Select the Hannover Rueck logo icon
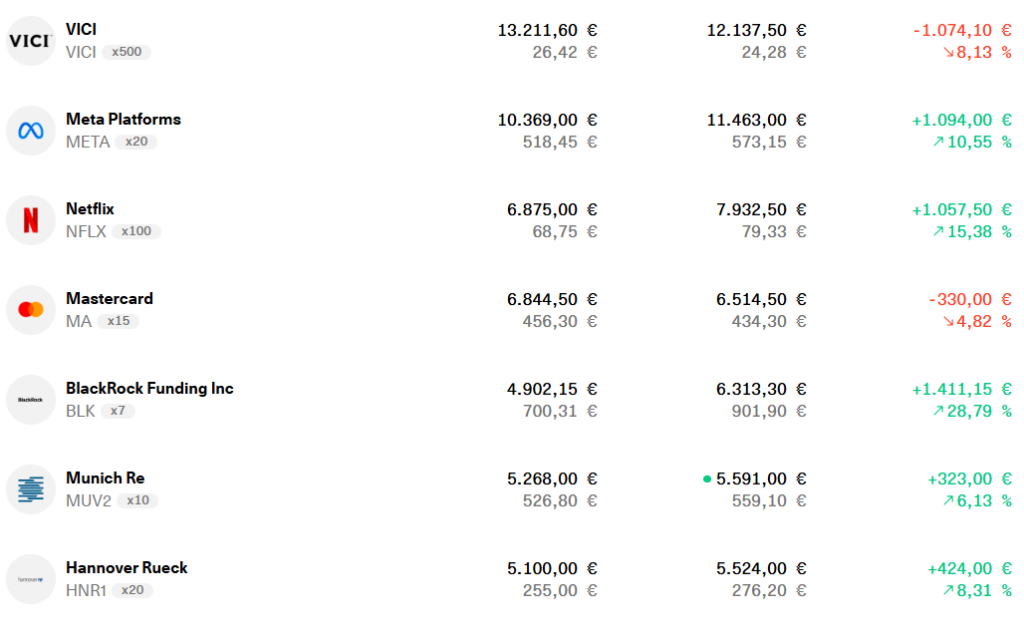 click(x=30, y=579)
